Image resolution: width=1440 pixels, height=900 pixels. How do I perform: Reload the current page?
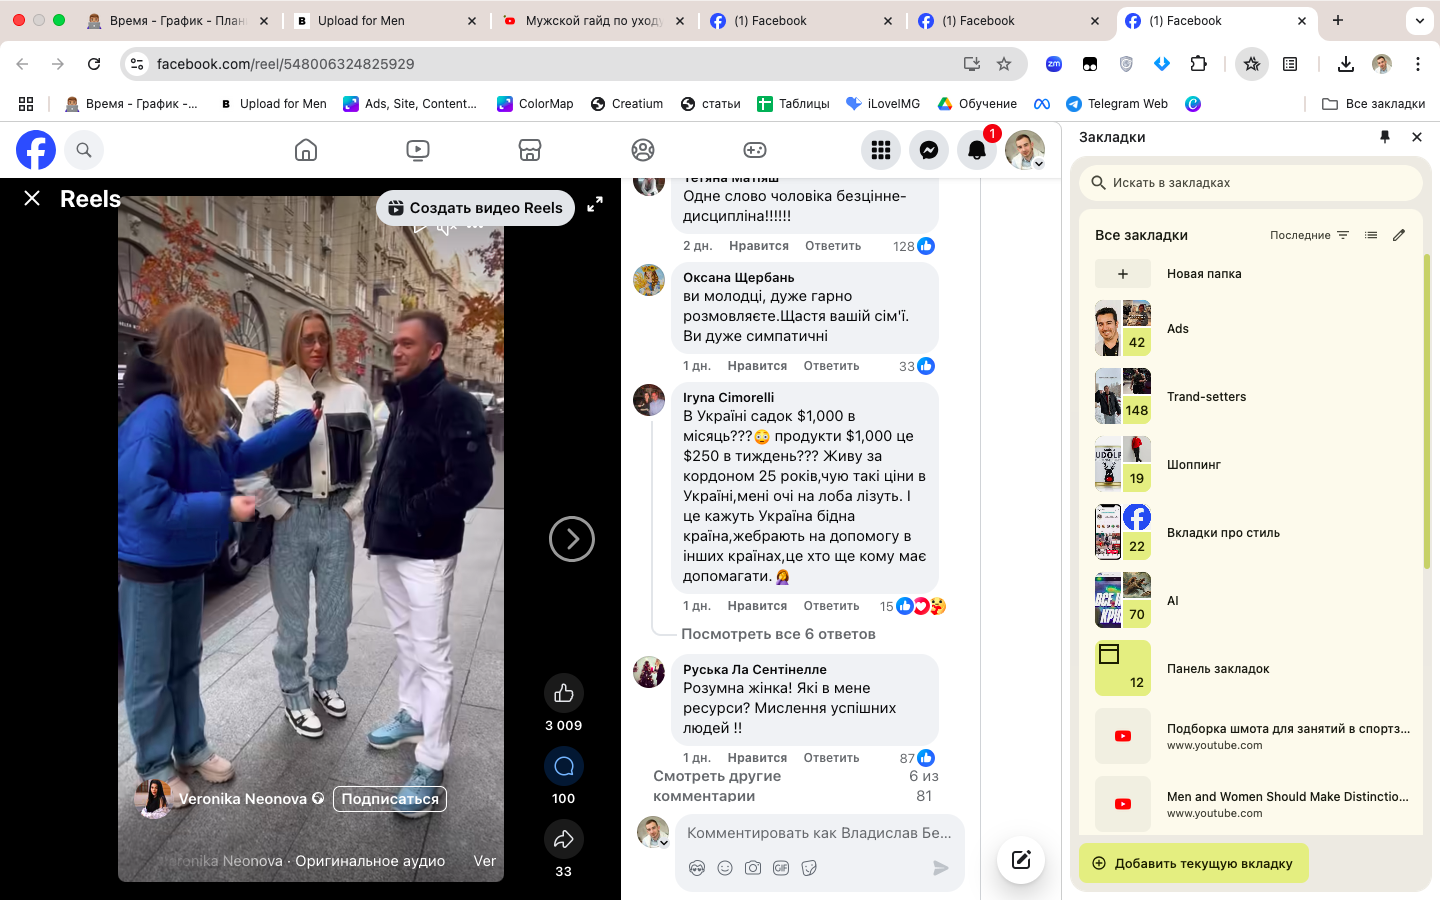coord(94,64)
